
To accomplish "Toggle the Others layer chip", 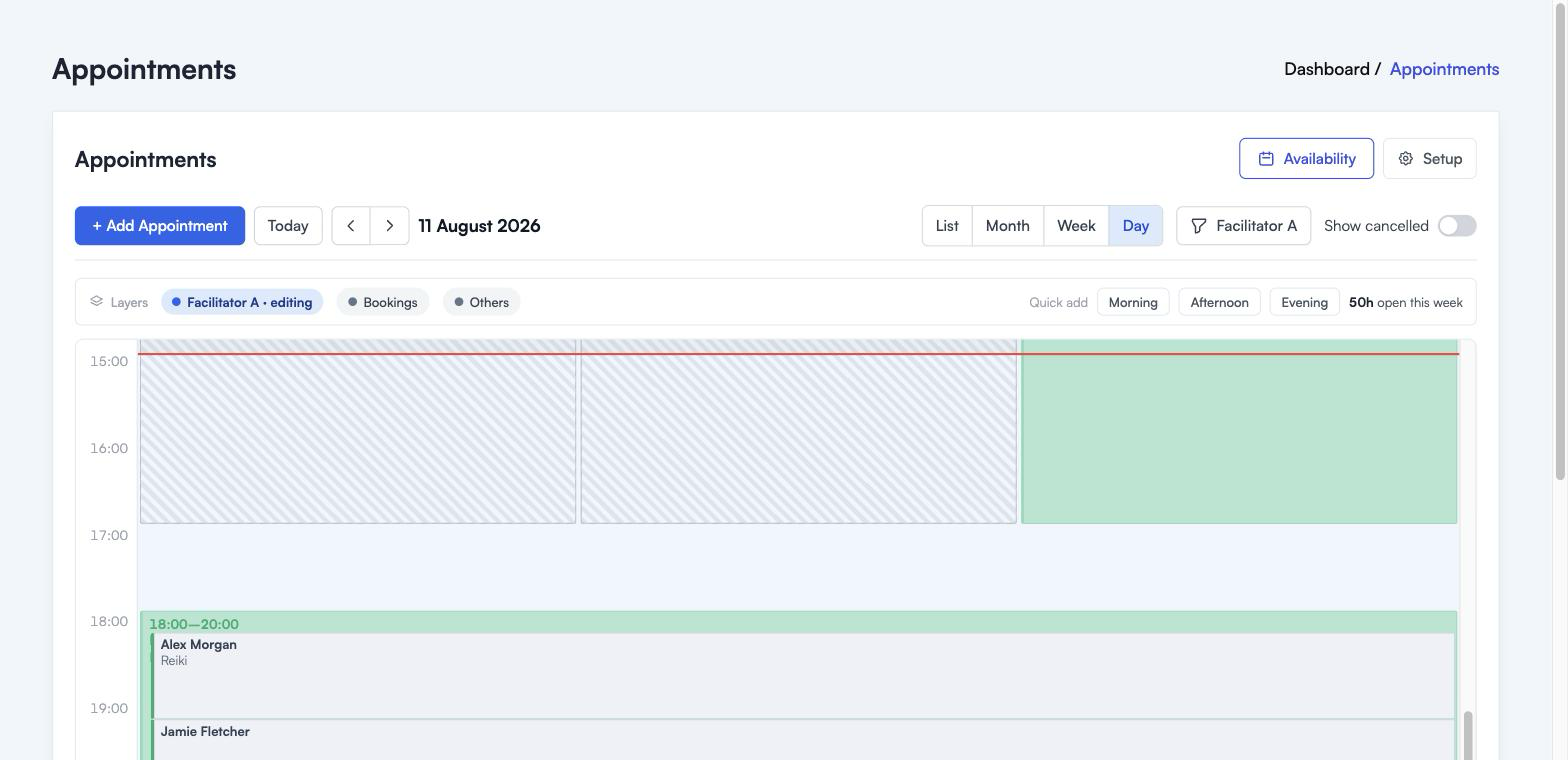I will [482, 302].
